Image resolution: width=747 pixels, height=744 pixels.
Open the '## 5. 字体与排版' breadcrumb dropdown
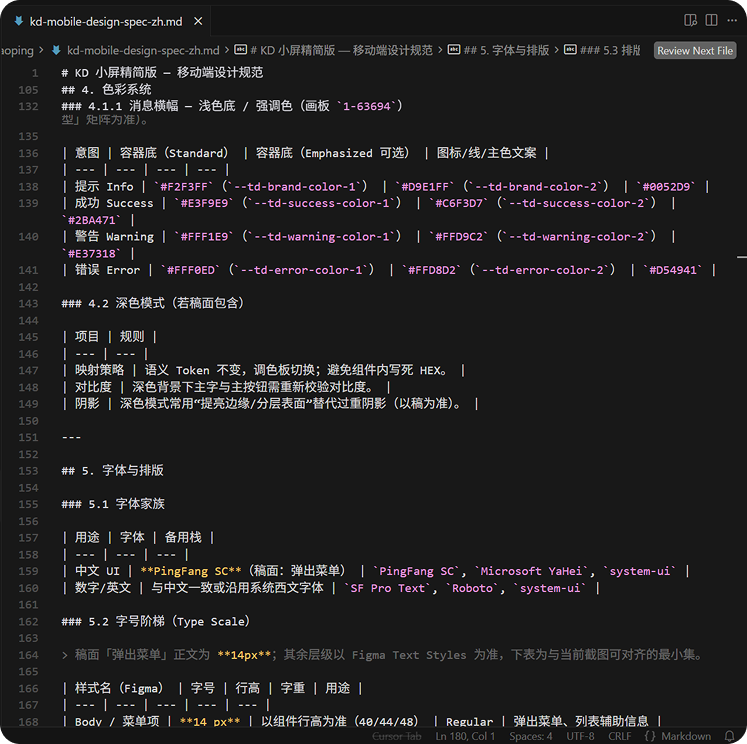coord(506,50)
